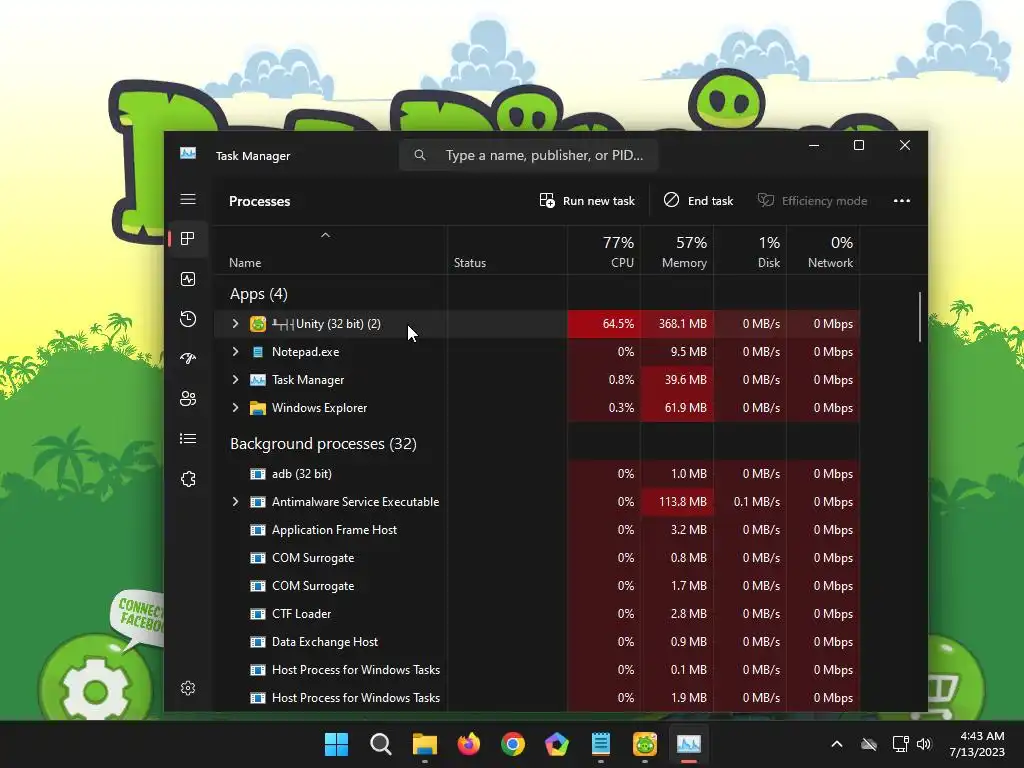Switch to Bad Piggies game taskbar icon

[x=645, y=744]
